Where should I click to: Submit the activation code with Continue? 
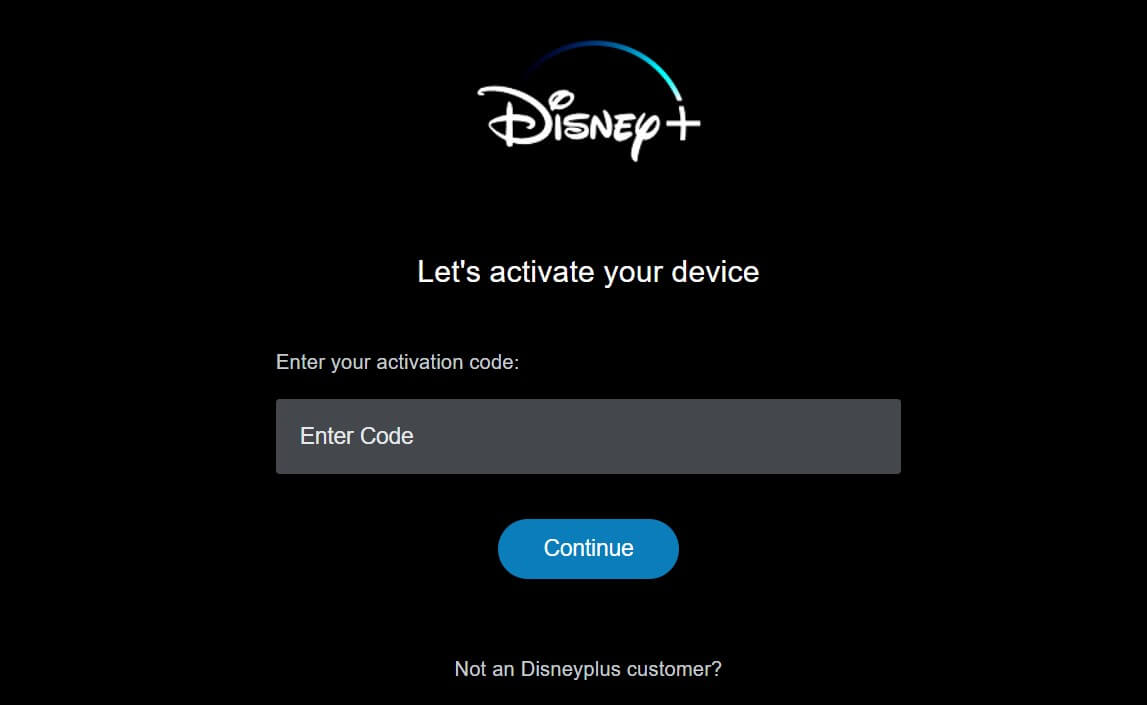tap(588, 548)
